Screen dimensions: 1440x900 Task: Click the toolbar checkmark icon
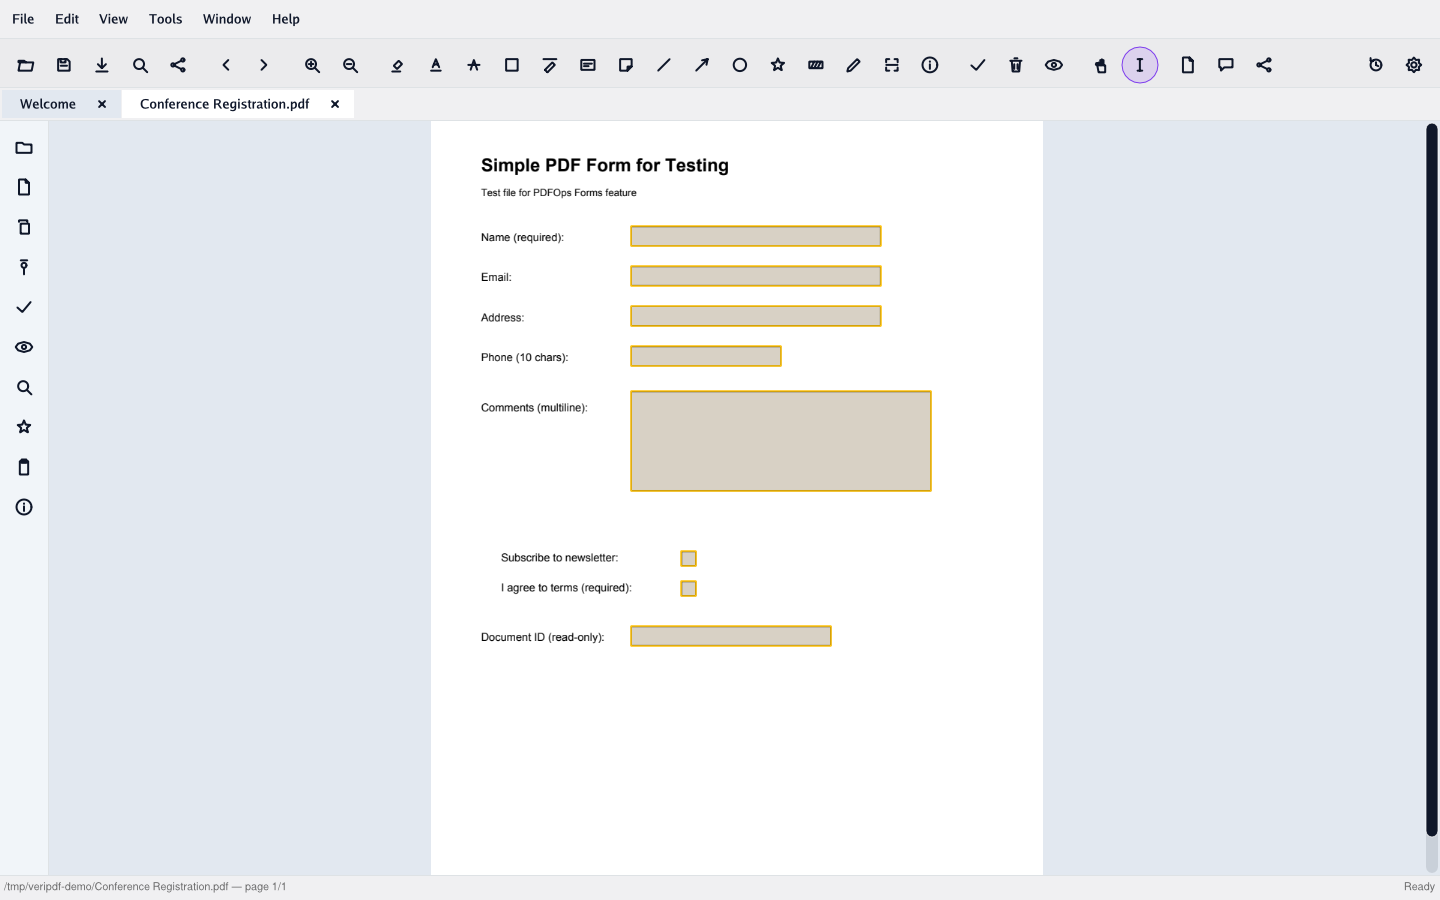(978, 65)
